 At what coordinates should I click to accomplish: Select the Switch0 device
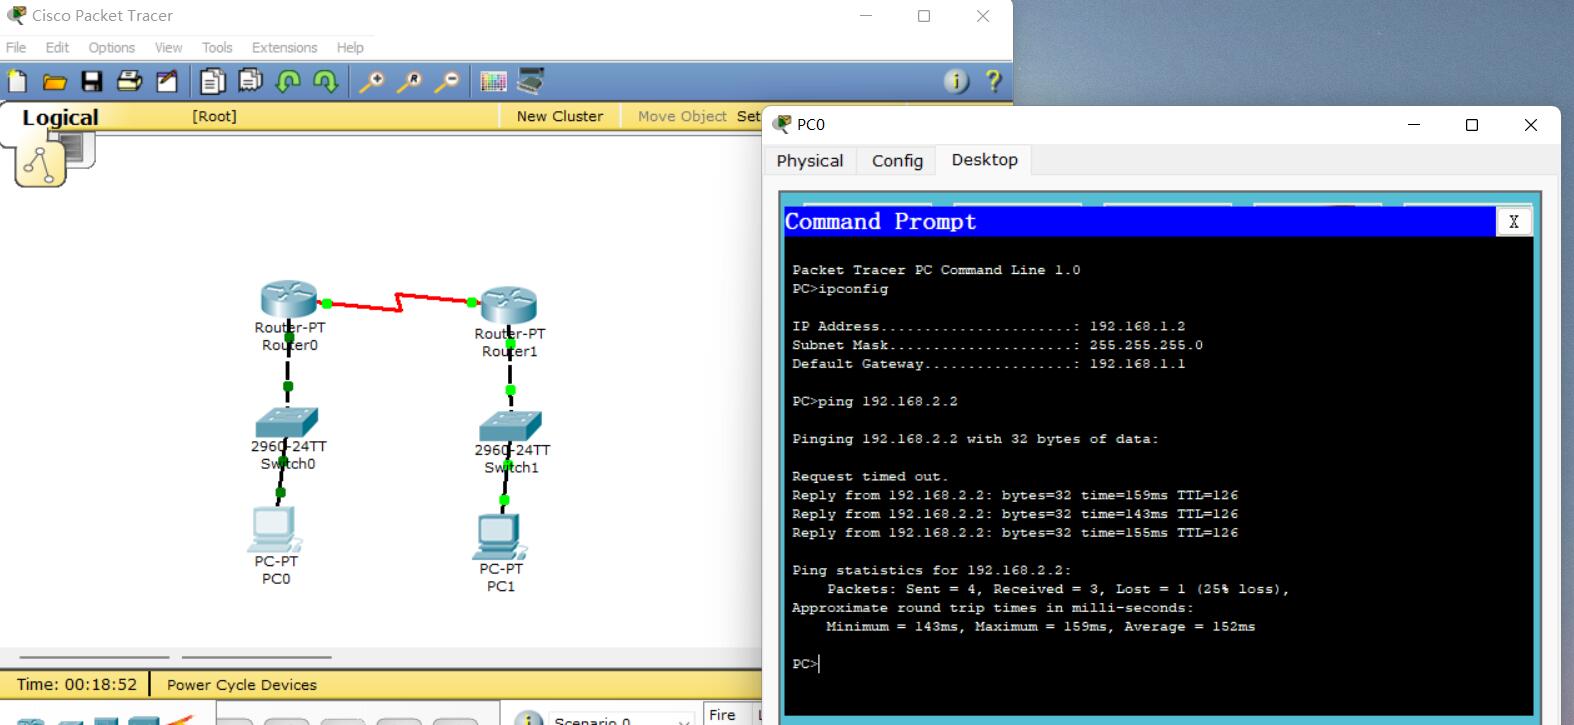[287, 422]
